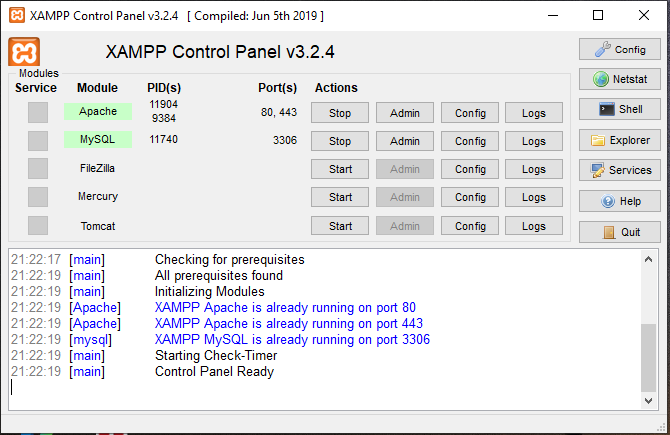Open the FileZilla Config menu
Viewport: 670px width, 435px height.
pos(470,169)
